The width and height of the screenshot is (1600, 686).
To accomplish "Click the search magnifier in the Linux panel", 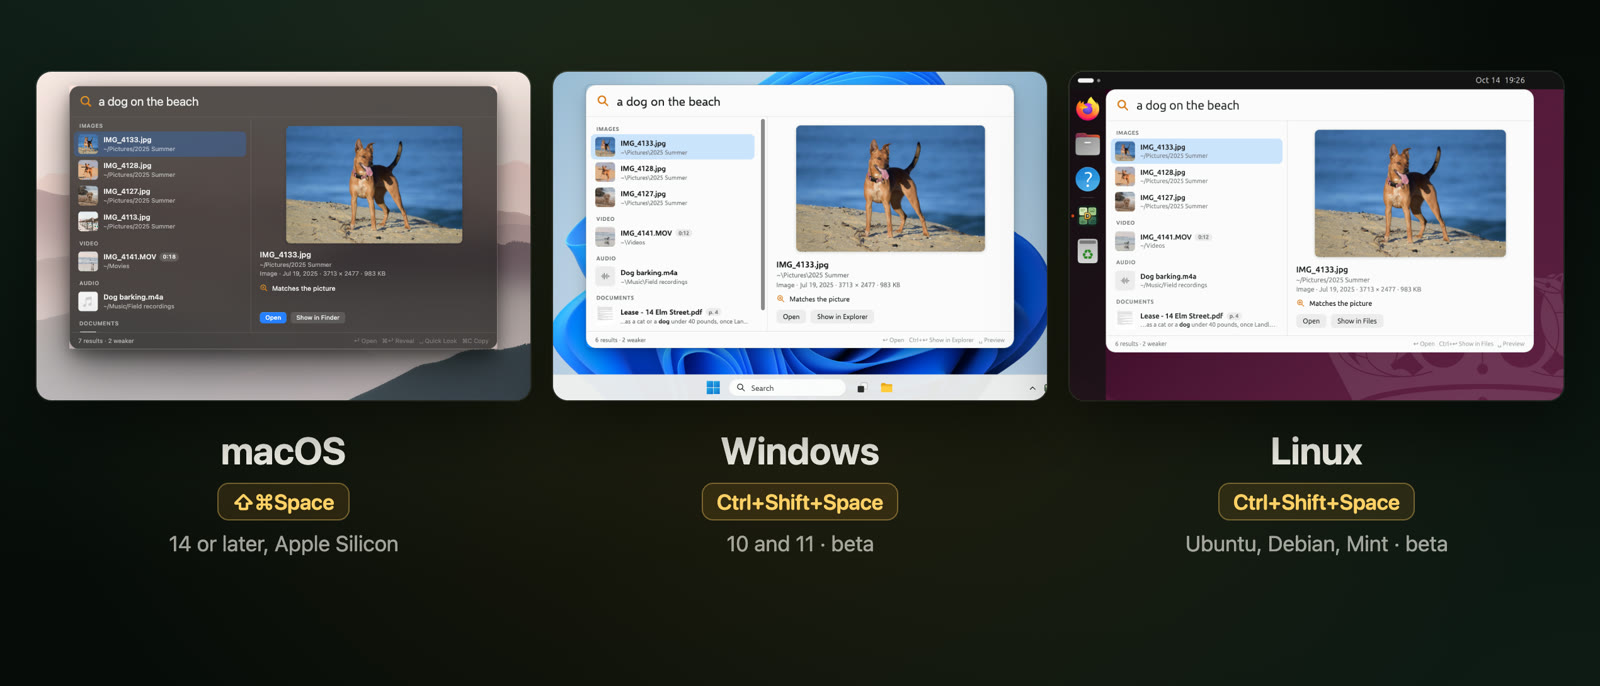I will pos(1123,105).
